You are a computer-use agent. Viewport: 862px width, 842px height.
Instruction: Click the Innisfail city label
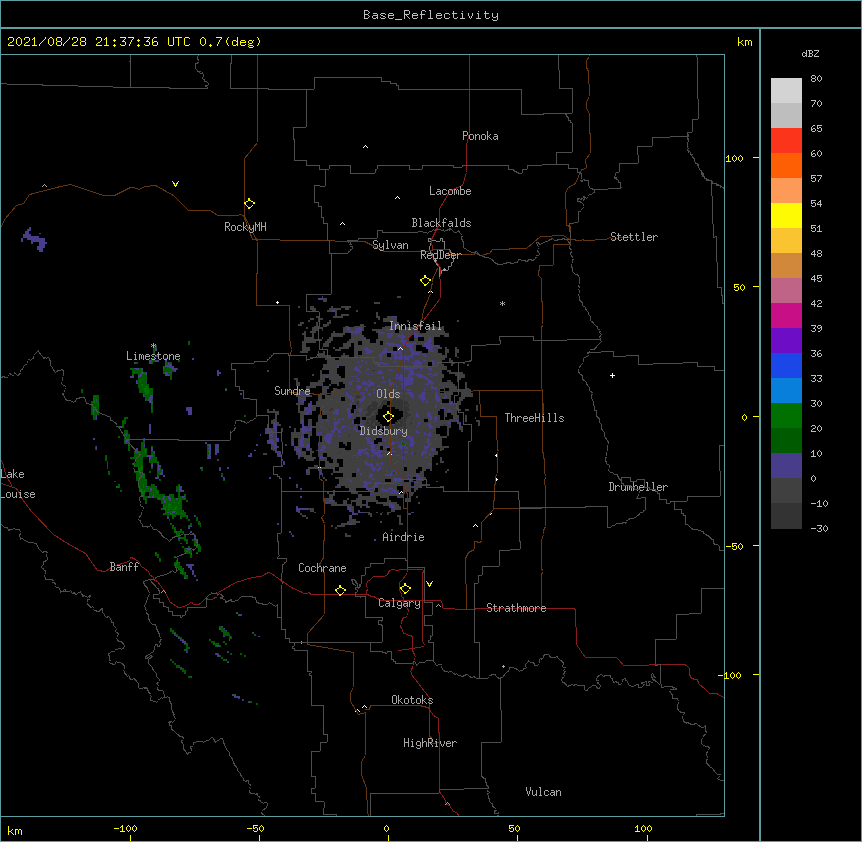416,326
